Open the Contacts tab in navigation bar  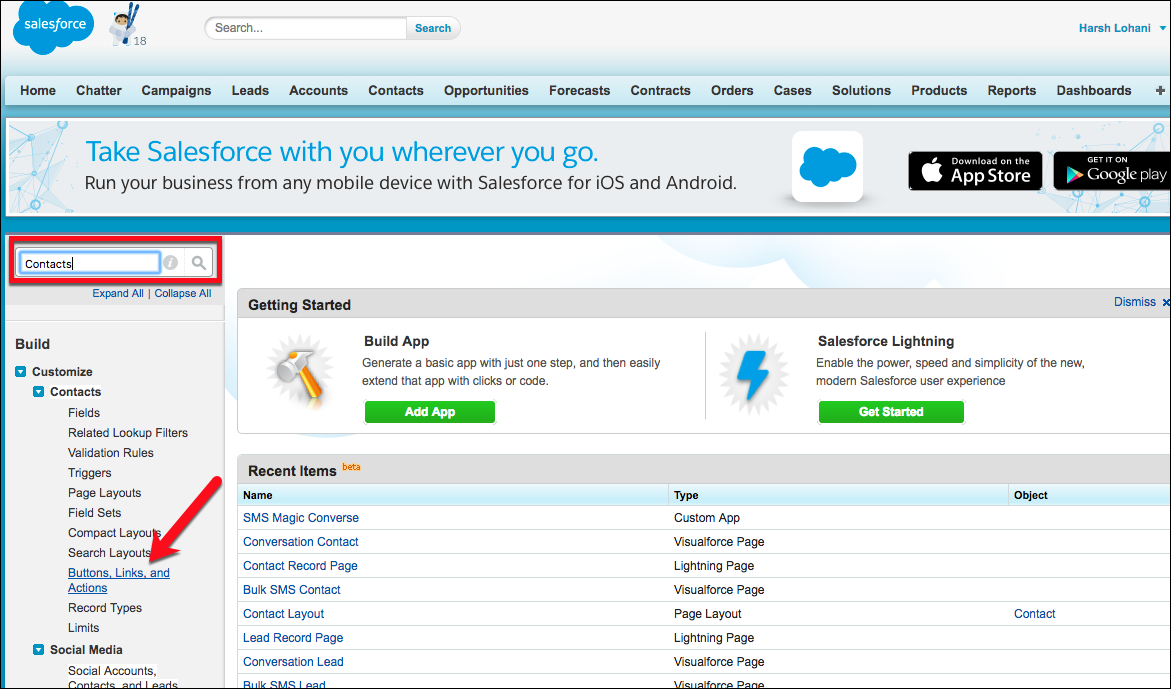coord(396,90)
